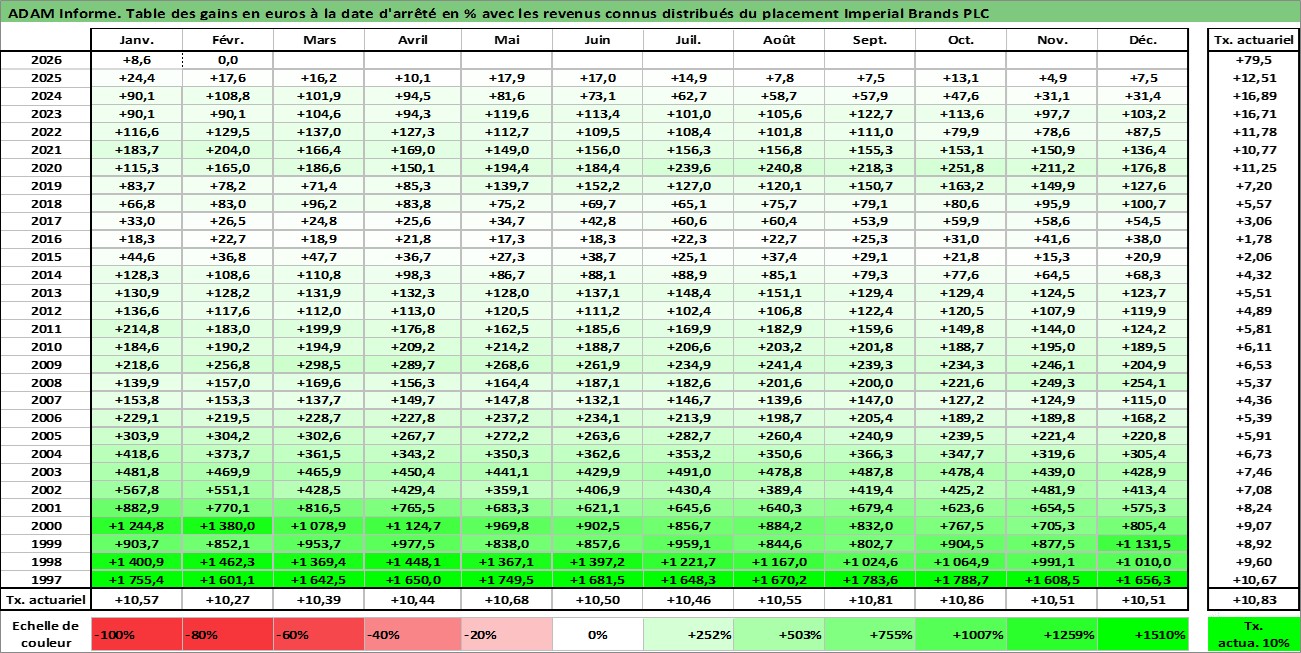Click the 'Nov.' column header

(x=1052, y=40)
